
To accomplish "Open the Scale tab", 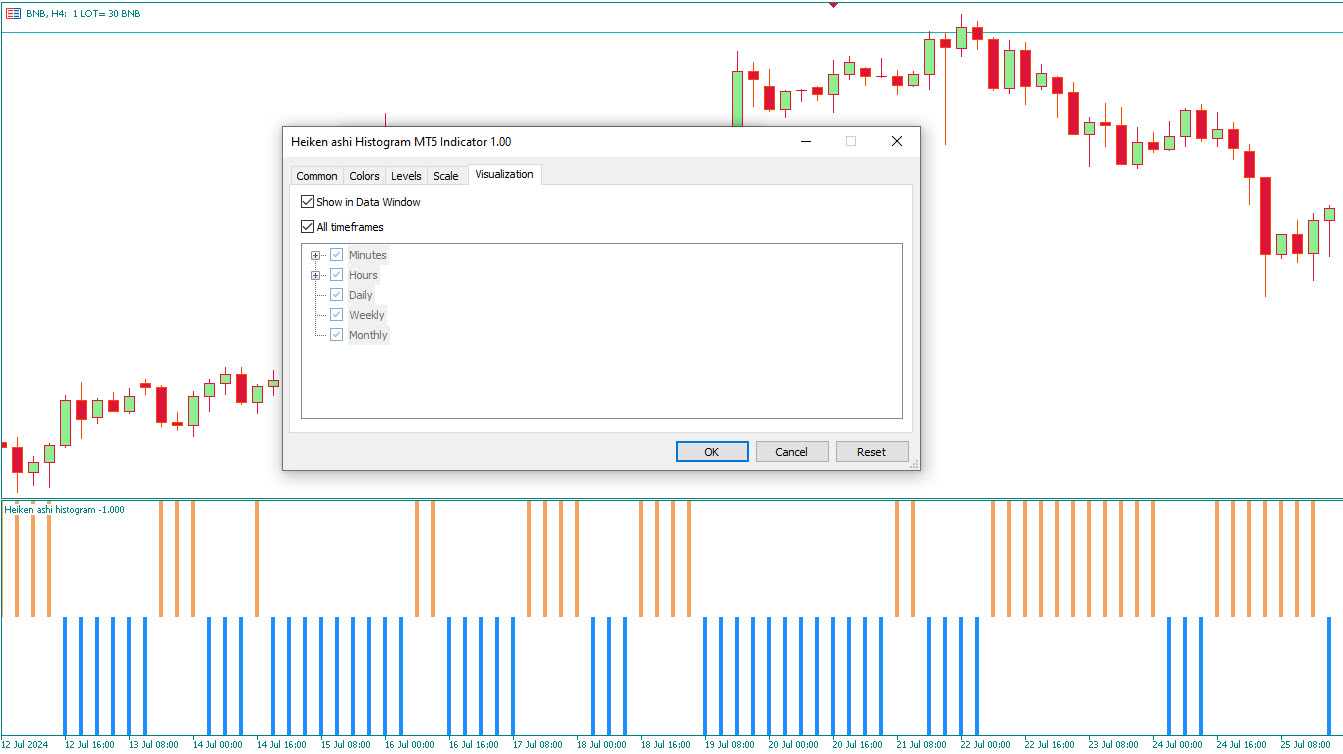I will pos(446,175).
